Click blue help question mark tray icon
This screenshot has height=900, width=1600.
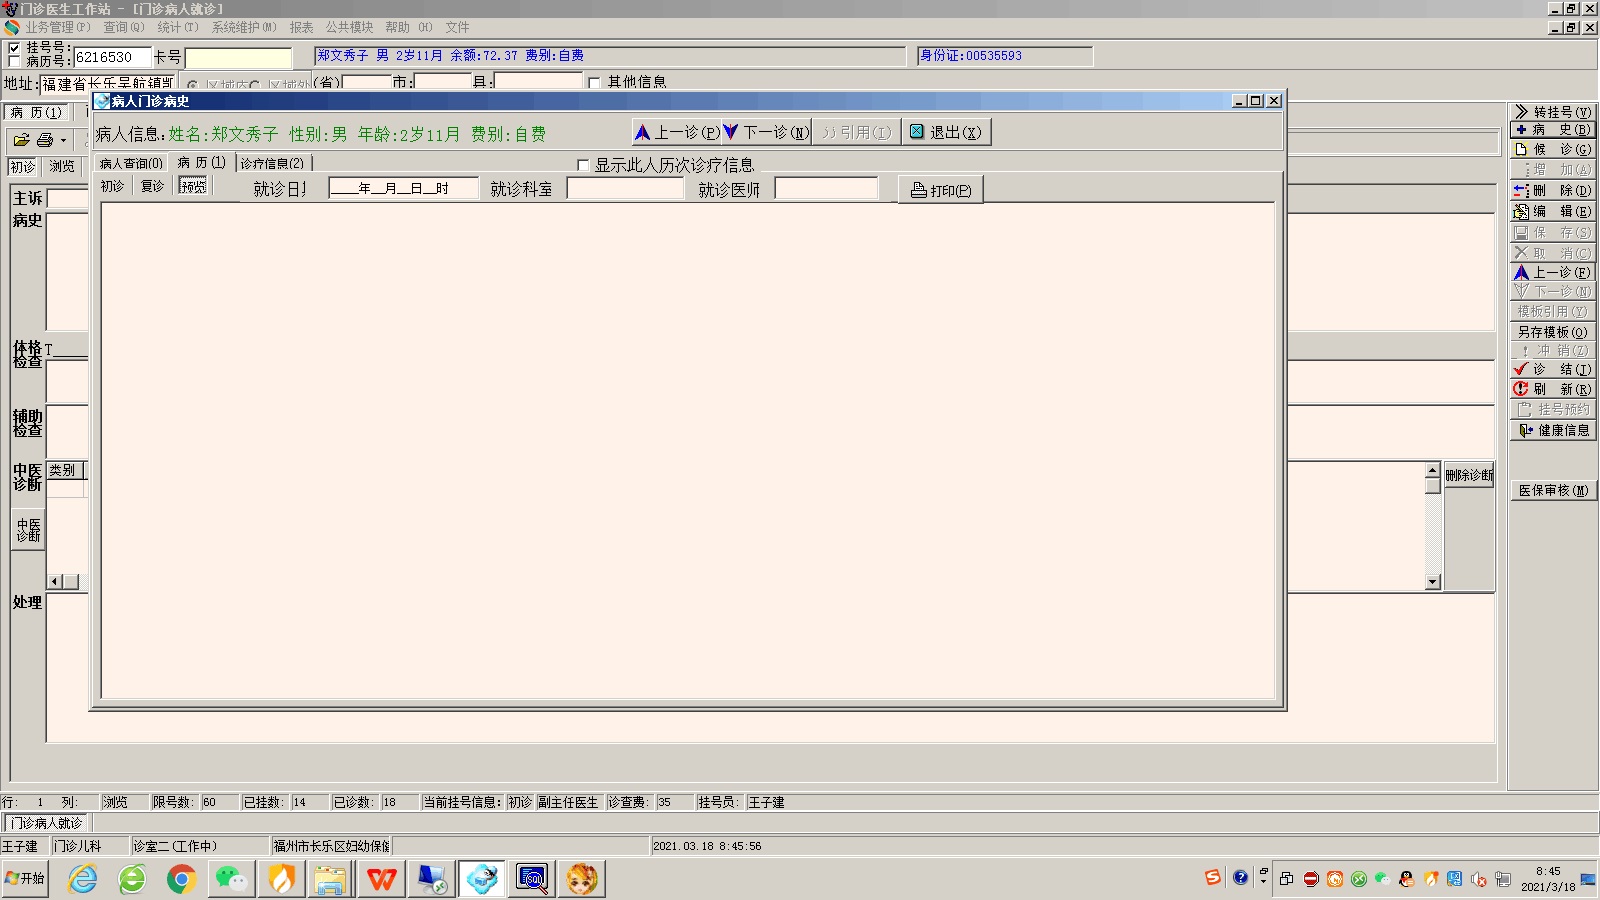[1240, 878]
